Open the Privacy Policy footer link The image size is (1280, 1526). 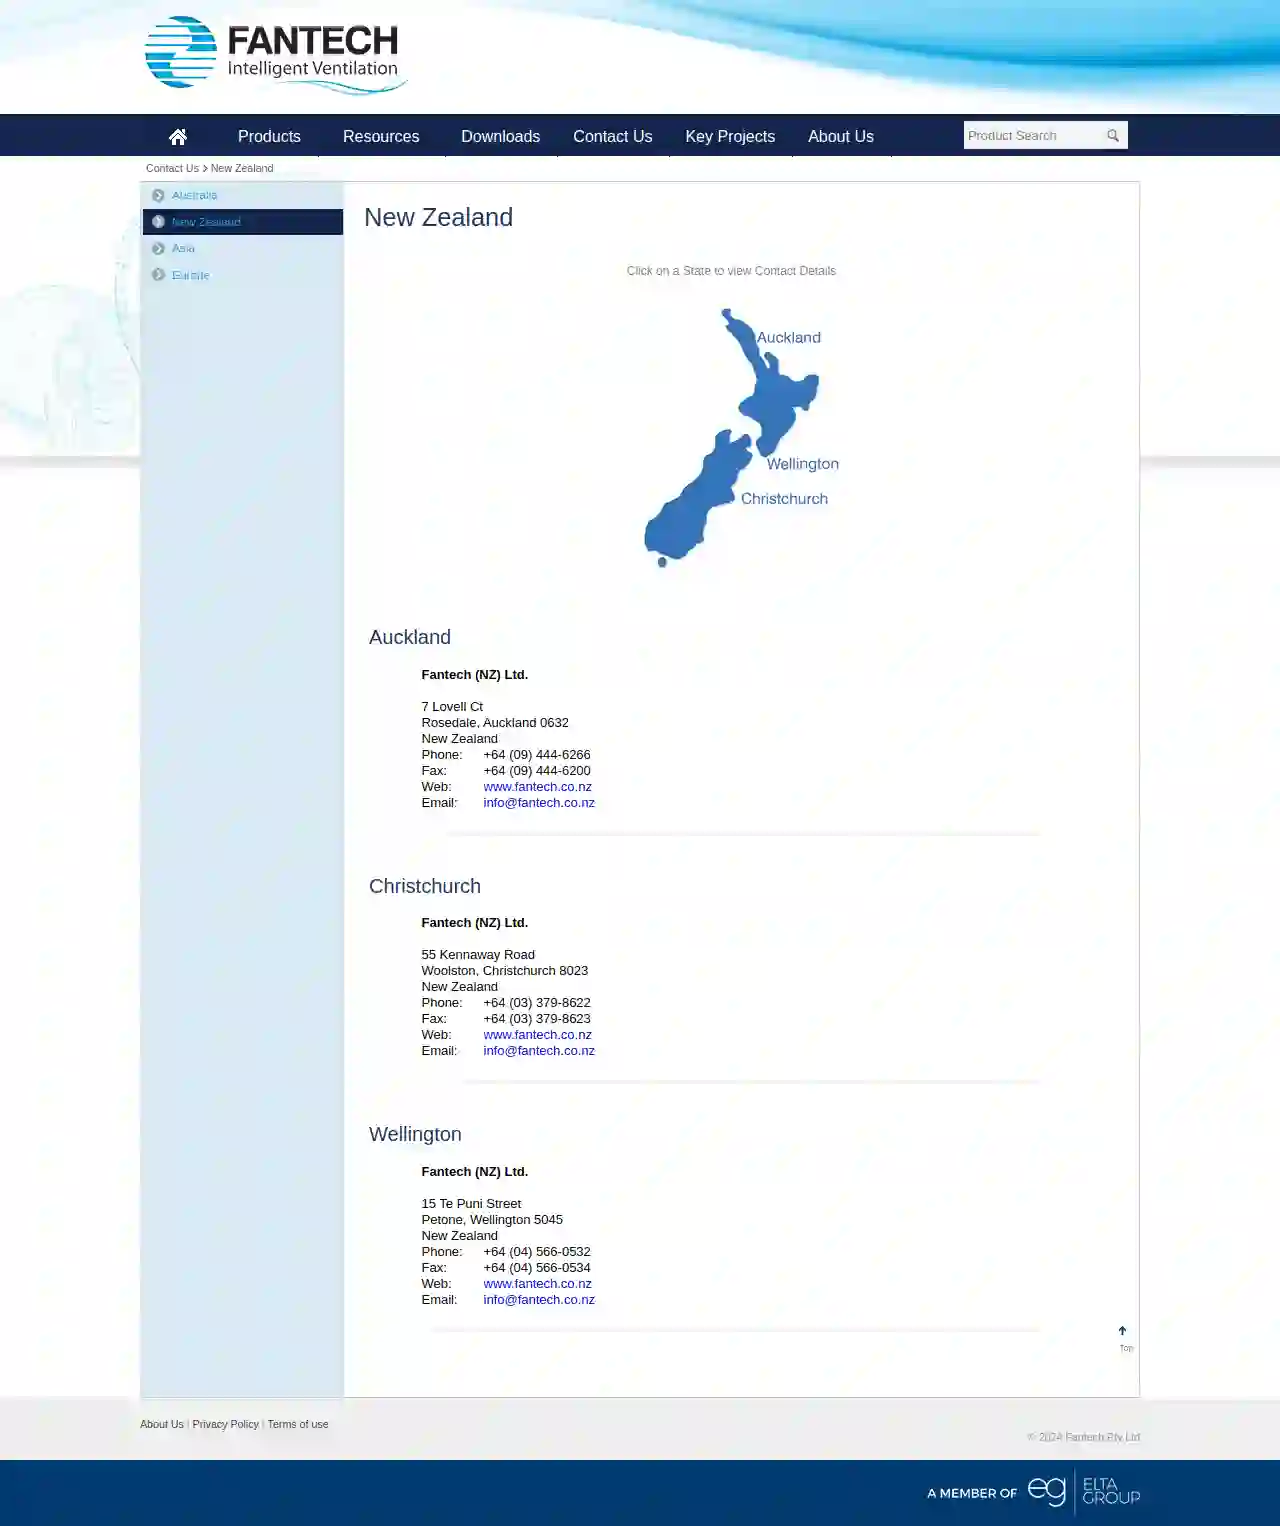(x=225, y=1424)
